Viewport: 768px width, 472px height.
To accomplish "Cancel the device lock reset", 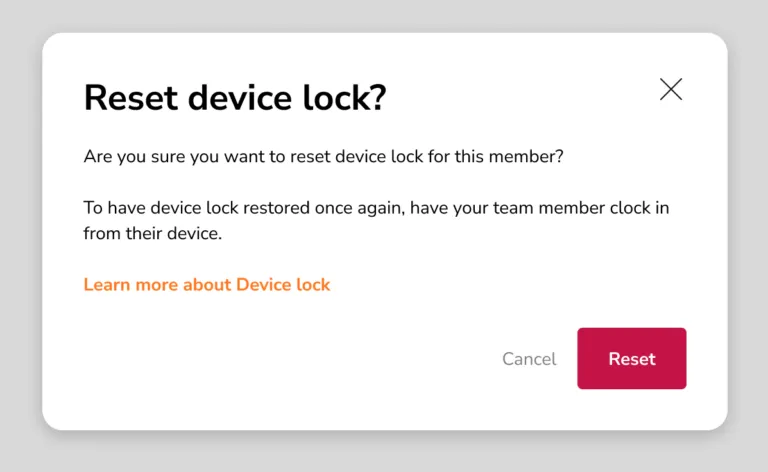I will (x=529, y=359).
